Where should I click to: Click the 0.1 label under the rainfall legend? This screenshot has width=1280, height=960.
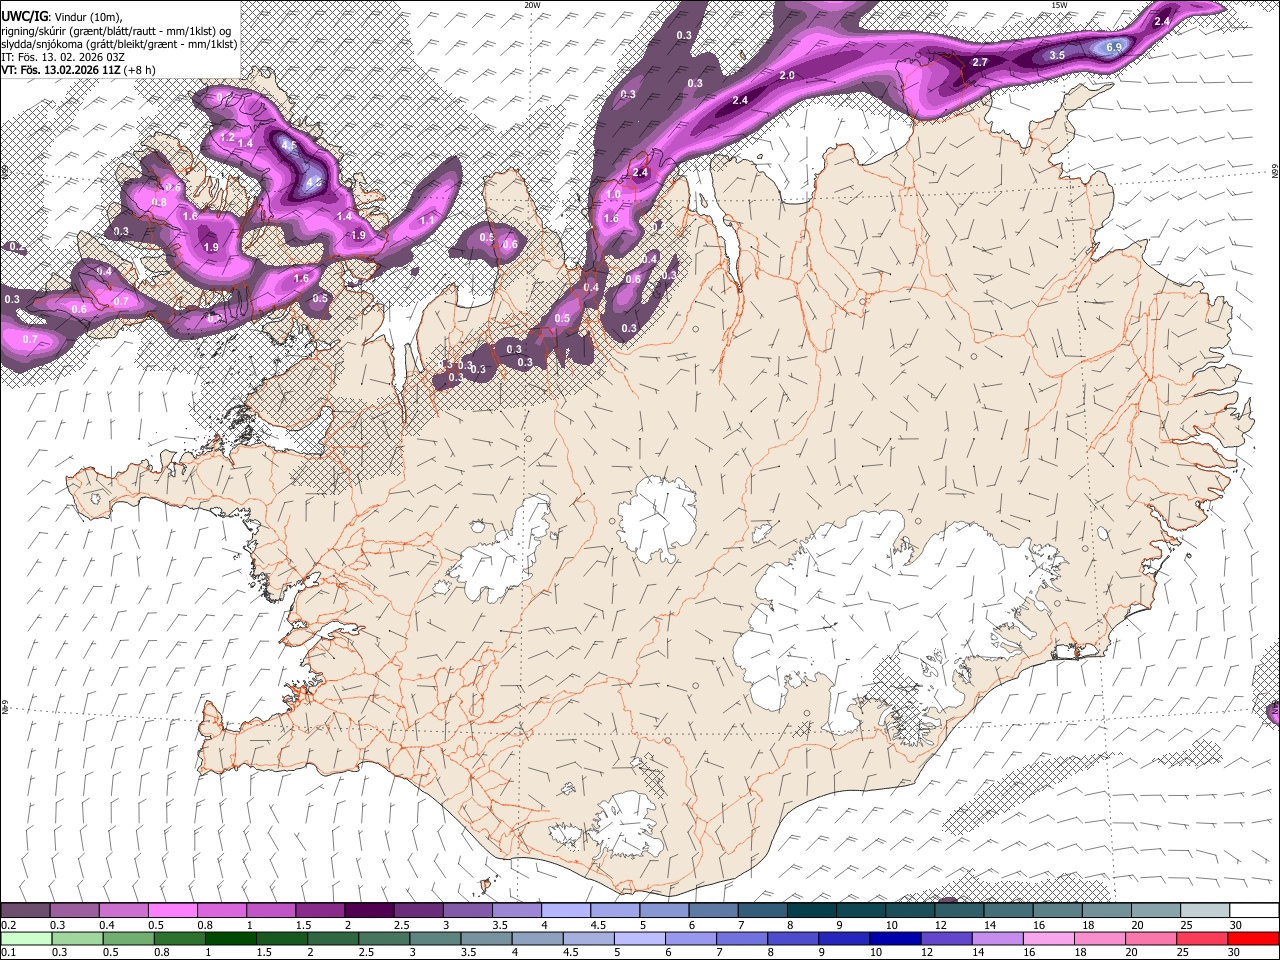[x=9, y=952]
